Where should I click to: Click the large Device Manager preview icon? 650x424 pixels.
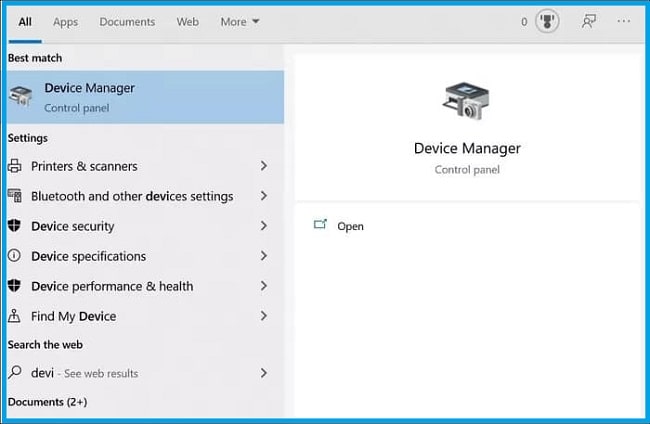click(466, 101)
